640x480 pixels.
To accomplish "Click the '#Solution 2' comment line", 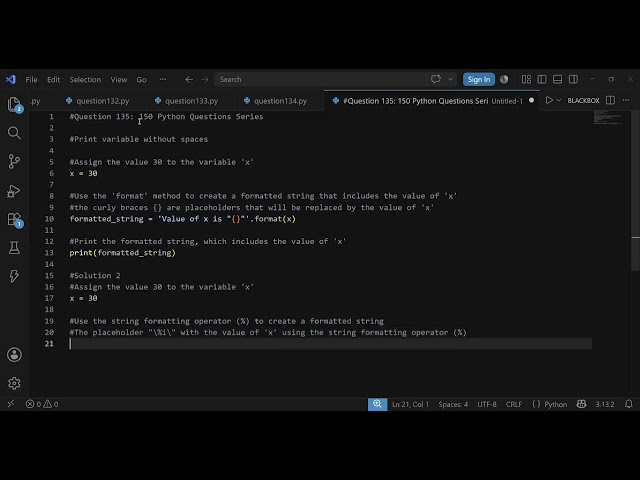I will pyautogui.click(x=95, y=276).
